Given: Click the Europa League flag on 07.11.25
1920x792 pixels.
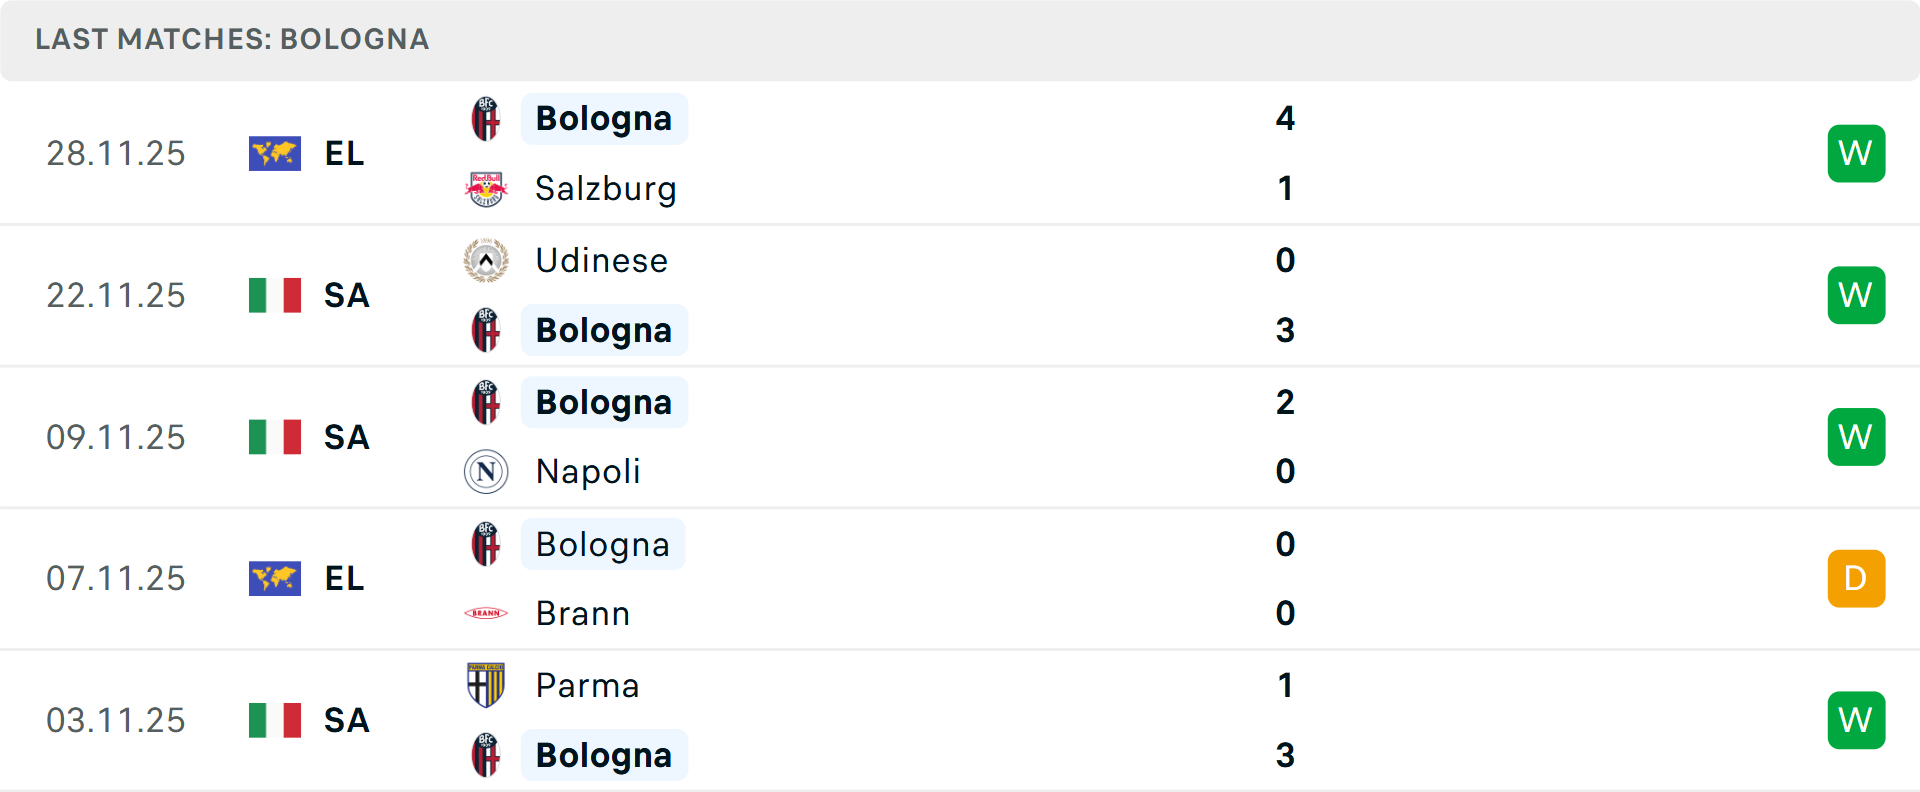Looking at the screenshot, I should (275, 578).
